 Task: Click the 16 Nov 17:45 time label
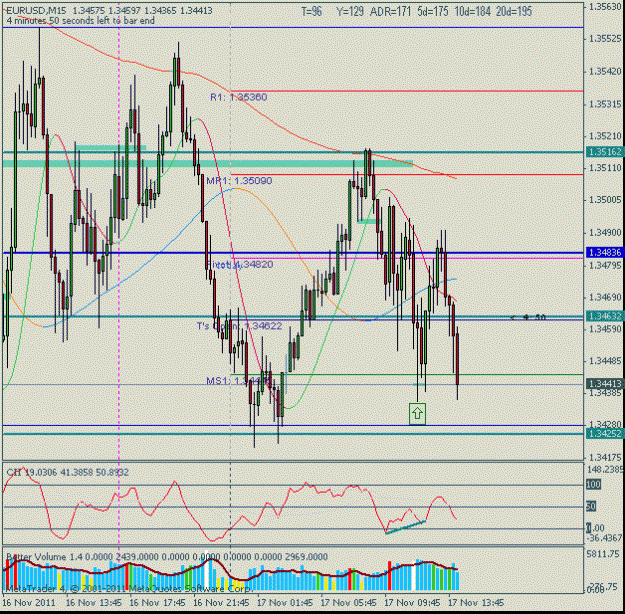coord(157,602)
